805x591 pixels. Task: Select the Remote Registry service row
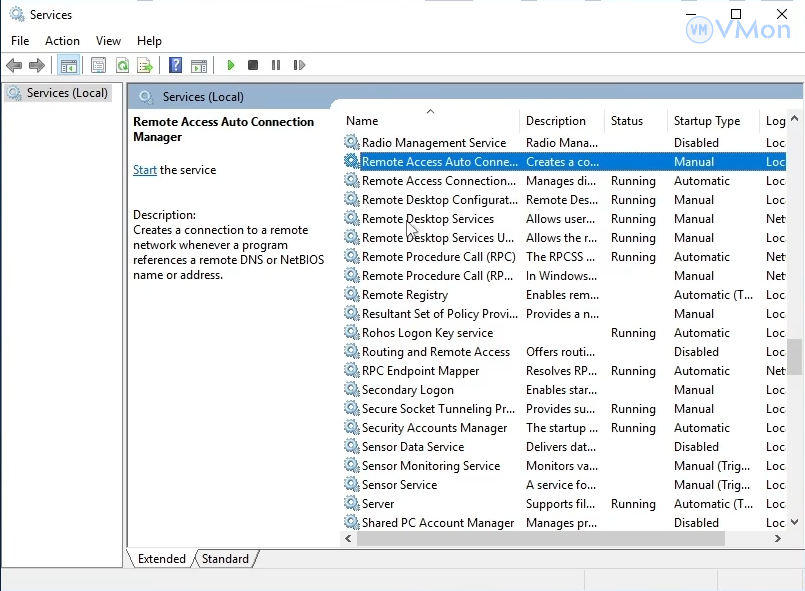pyautogui.click(x=405, y=295)
